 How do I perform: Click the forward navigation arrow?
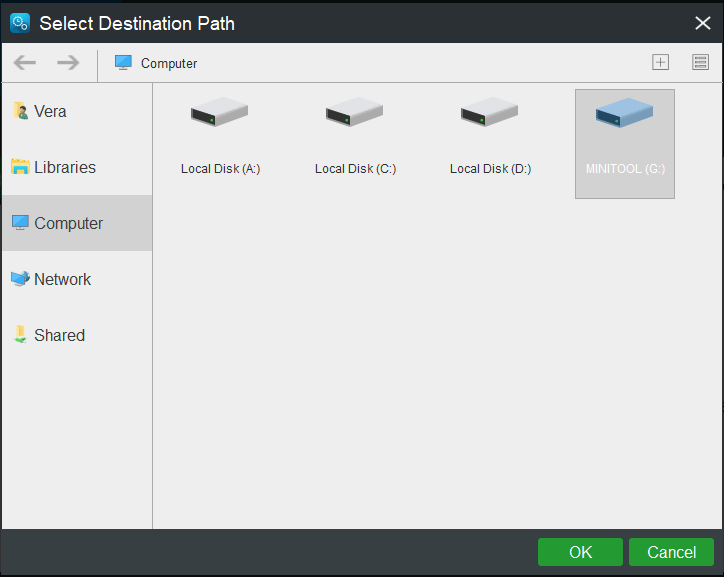68,62
